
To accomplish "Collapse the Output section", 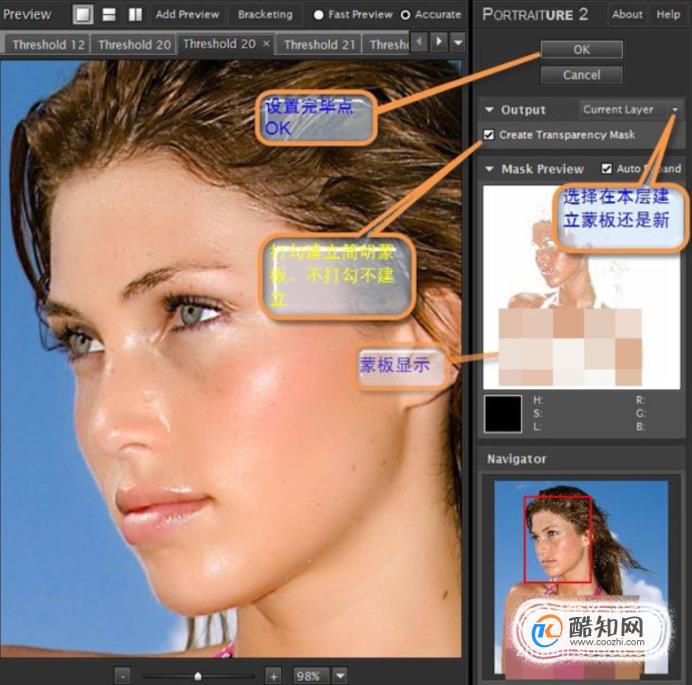I will coord(489,109).
